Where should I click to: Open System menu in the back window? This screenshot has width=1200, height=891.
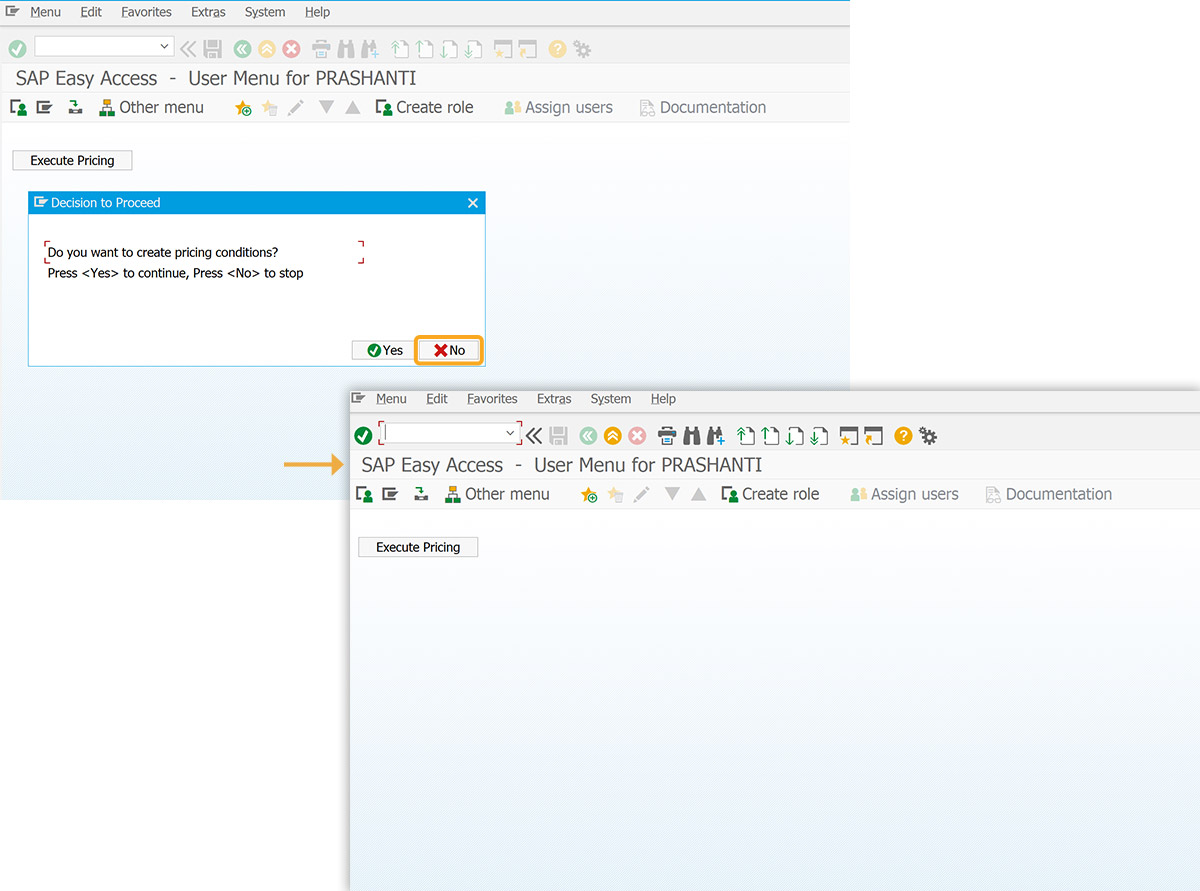coord(264,12)
